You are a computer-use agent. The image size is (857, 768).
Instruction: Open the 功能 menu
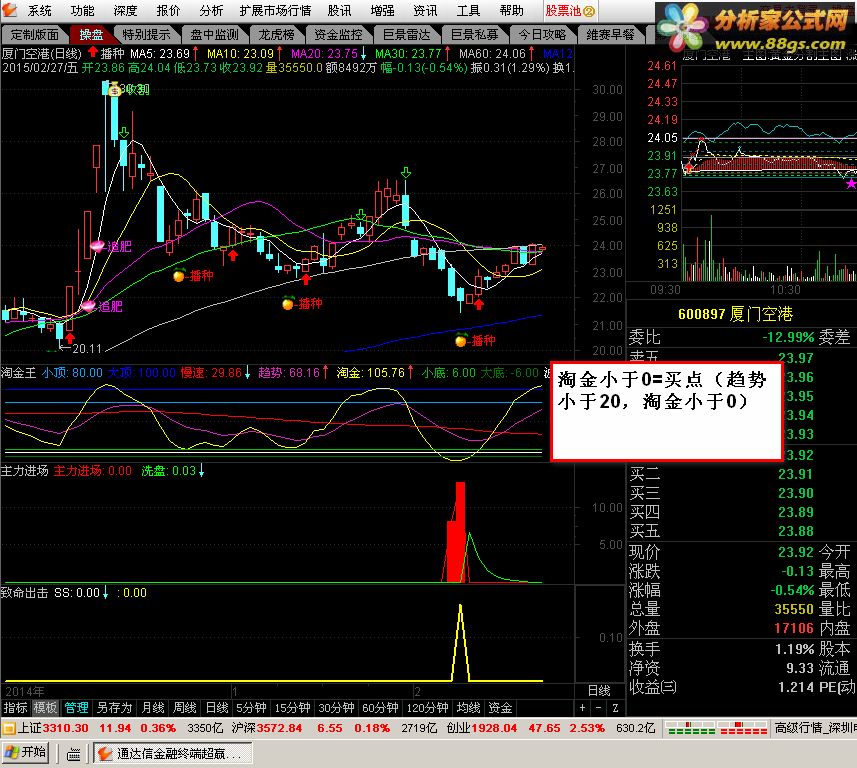coord(82,10)
